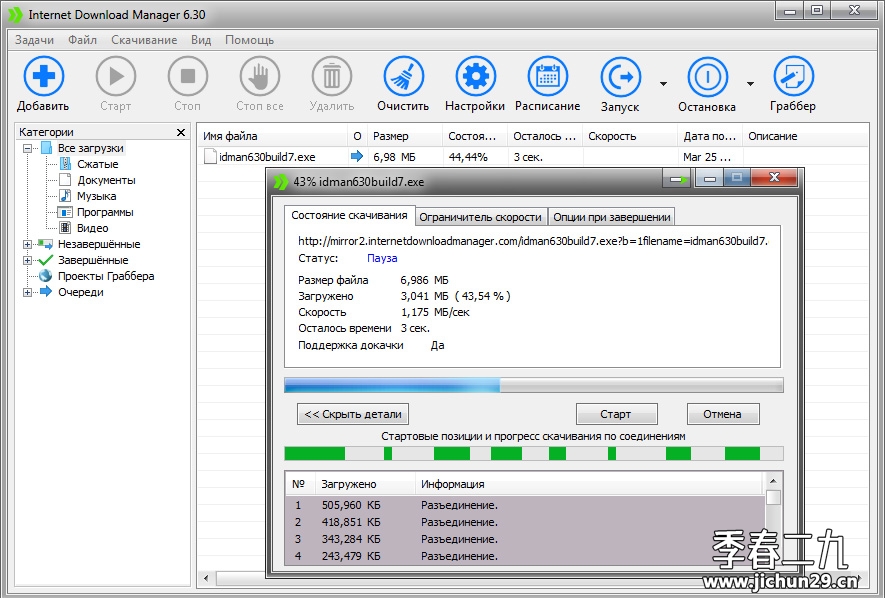Open the Расписание calendar icon
The height and width of the screenshot is (598, 885).
(547, 76)
